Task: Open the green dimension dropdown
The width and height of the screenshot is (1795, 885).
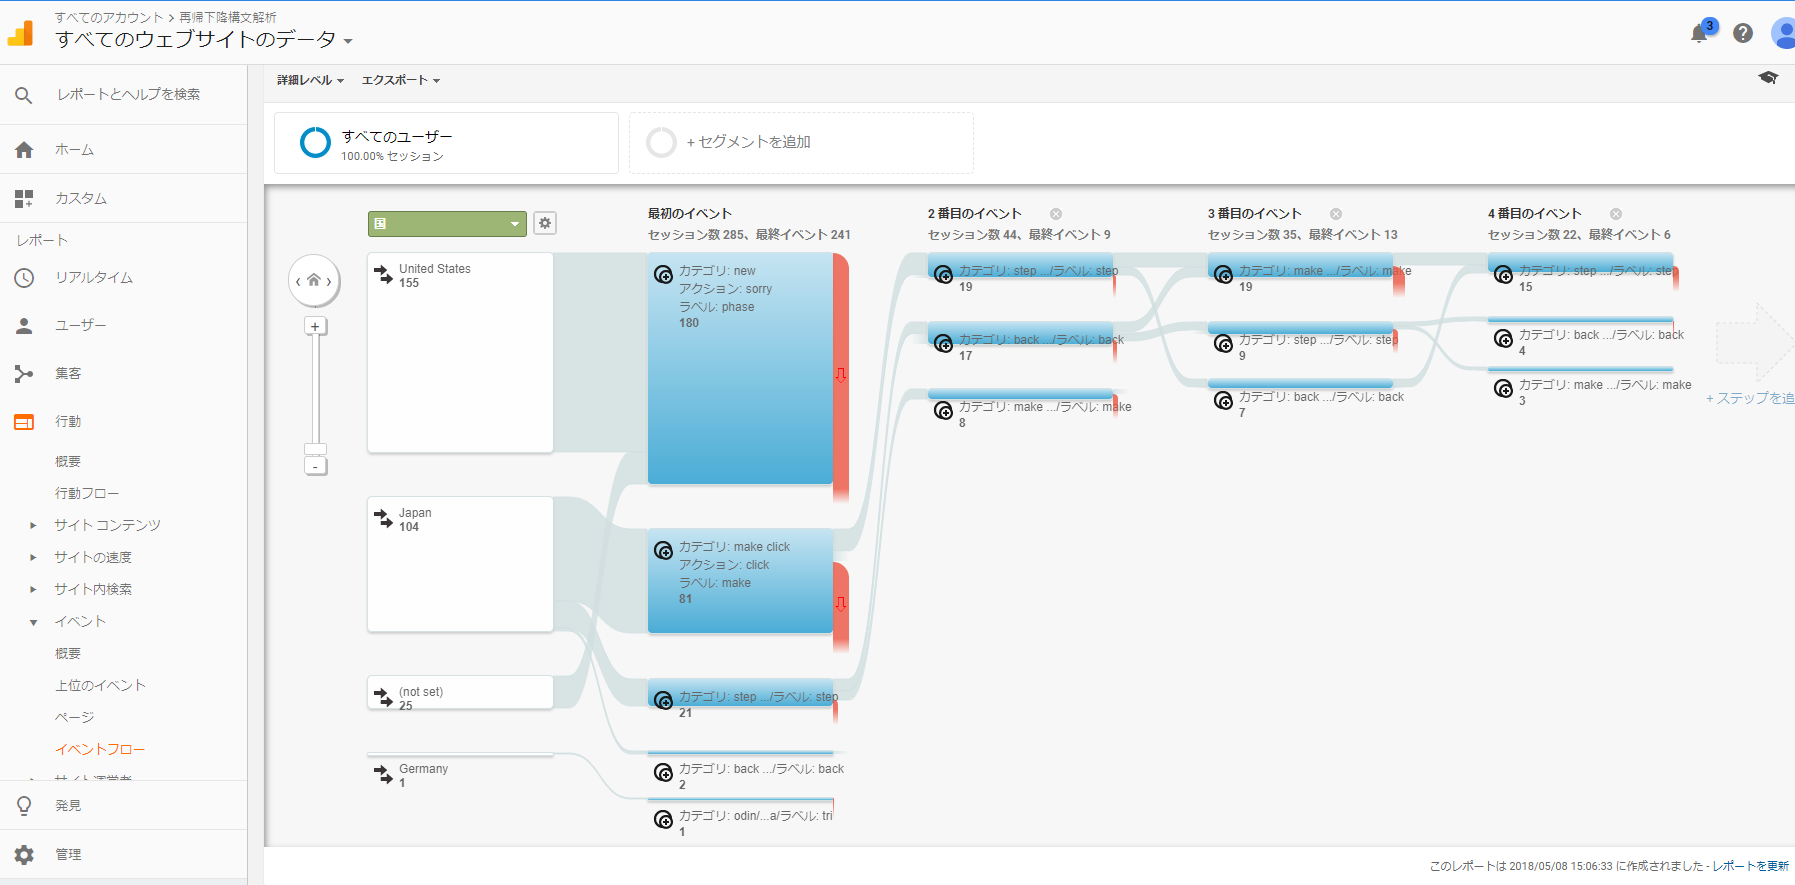Action: 447,223
